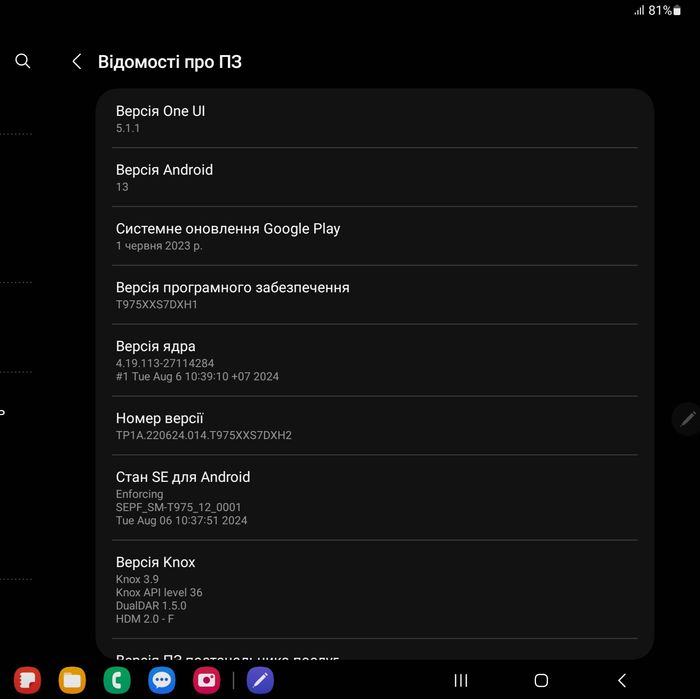700x699 pixels.
Task: Tap the HDM 2.0 - F line
Action: [145, 619]
